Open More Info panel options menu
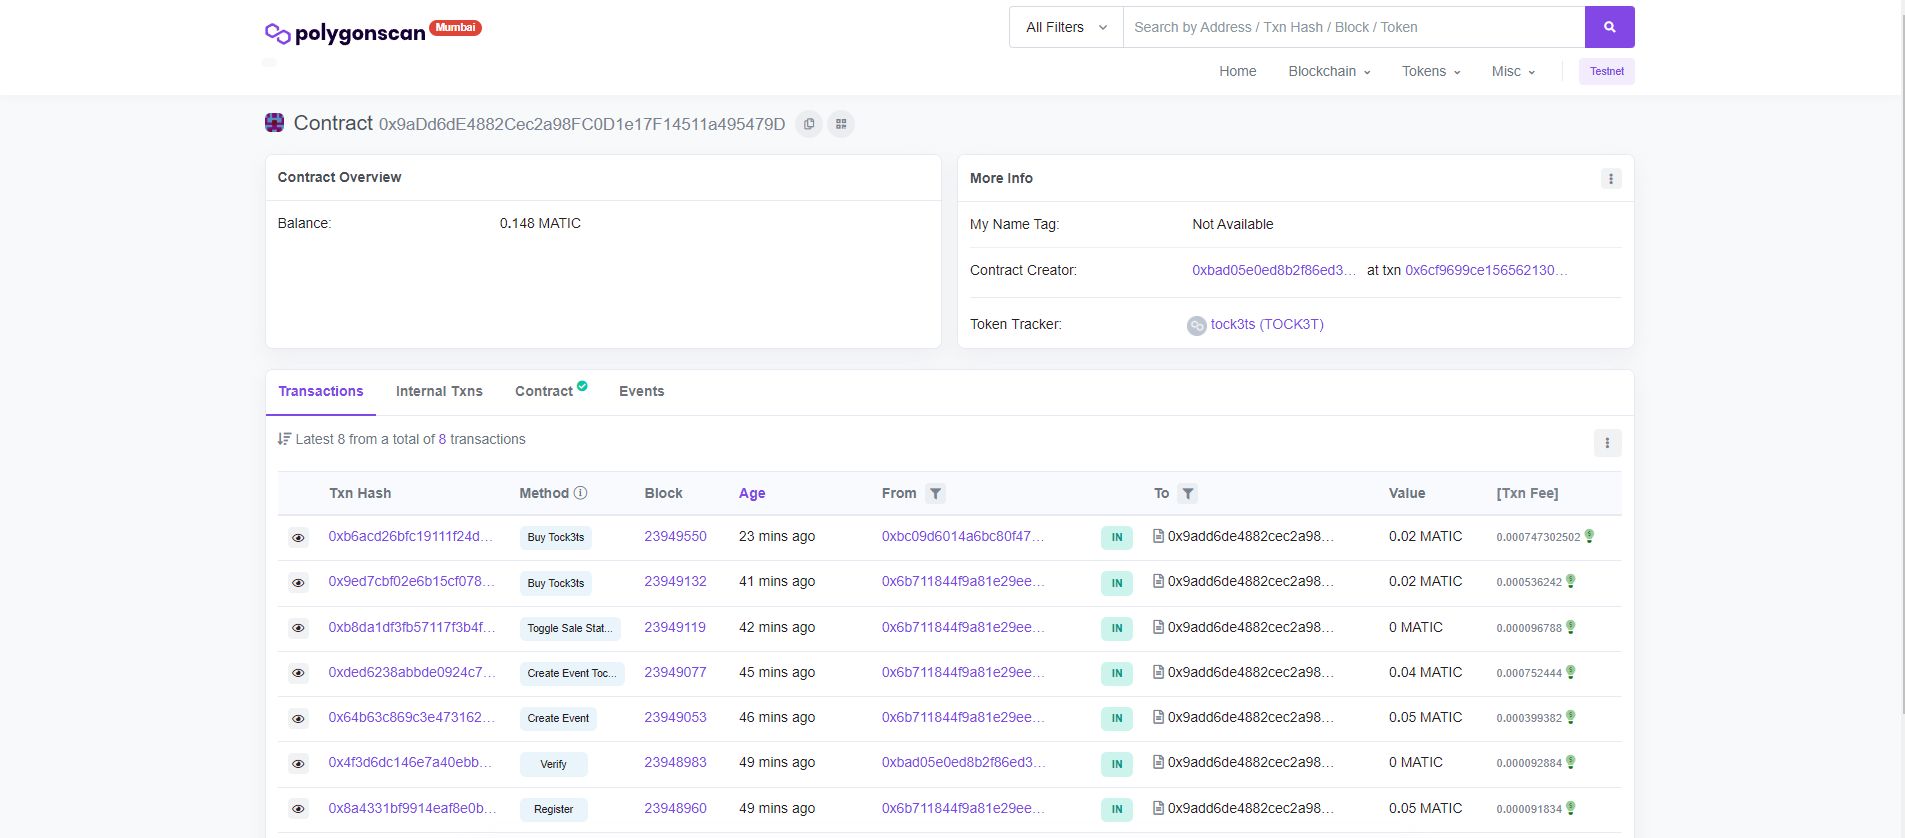Screen dimensions: 1905x838 click(x=1610, y=179)
